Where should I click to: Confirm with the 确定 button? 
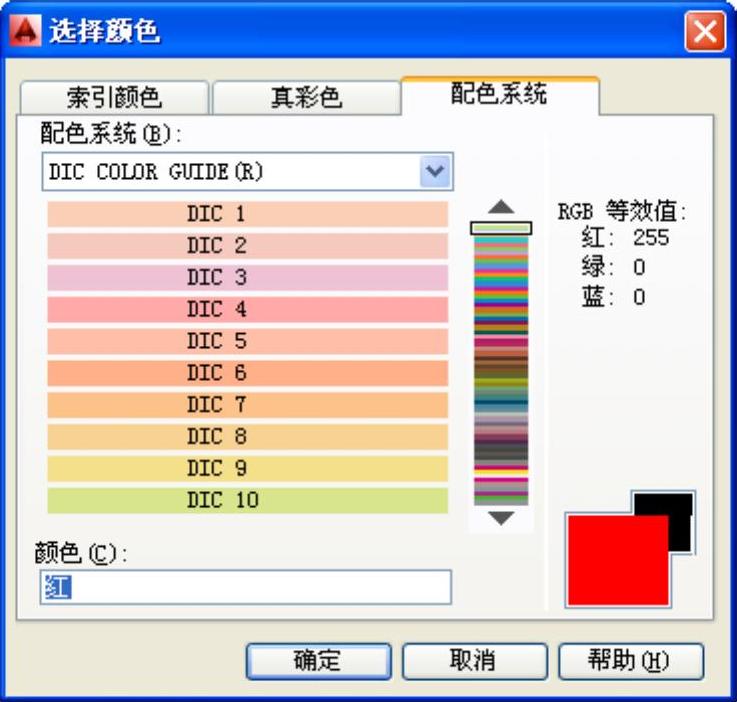(x=319, y=661)
